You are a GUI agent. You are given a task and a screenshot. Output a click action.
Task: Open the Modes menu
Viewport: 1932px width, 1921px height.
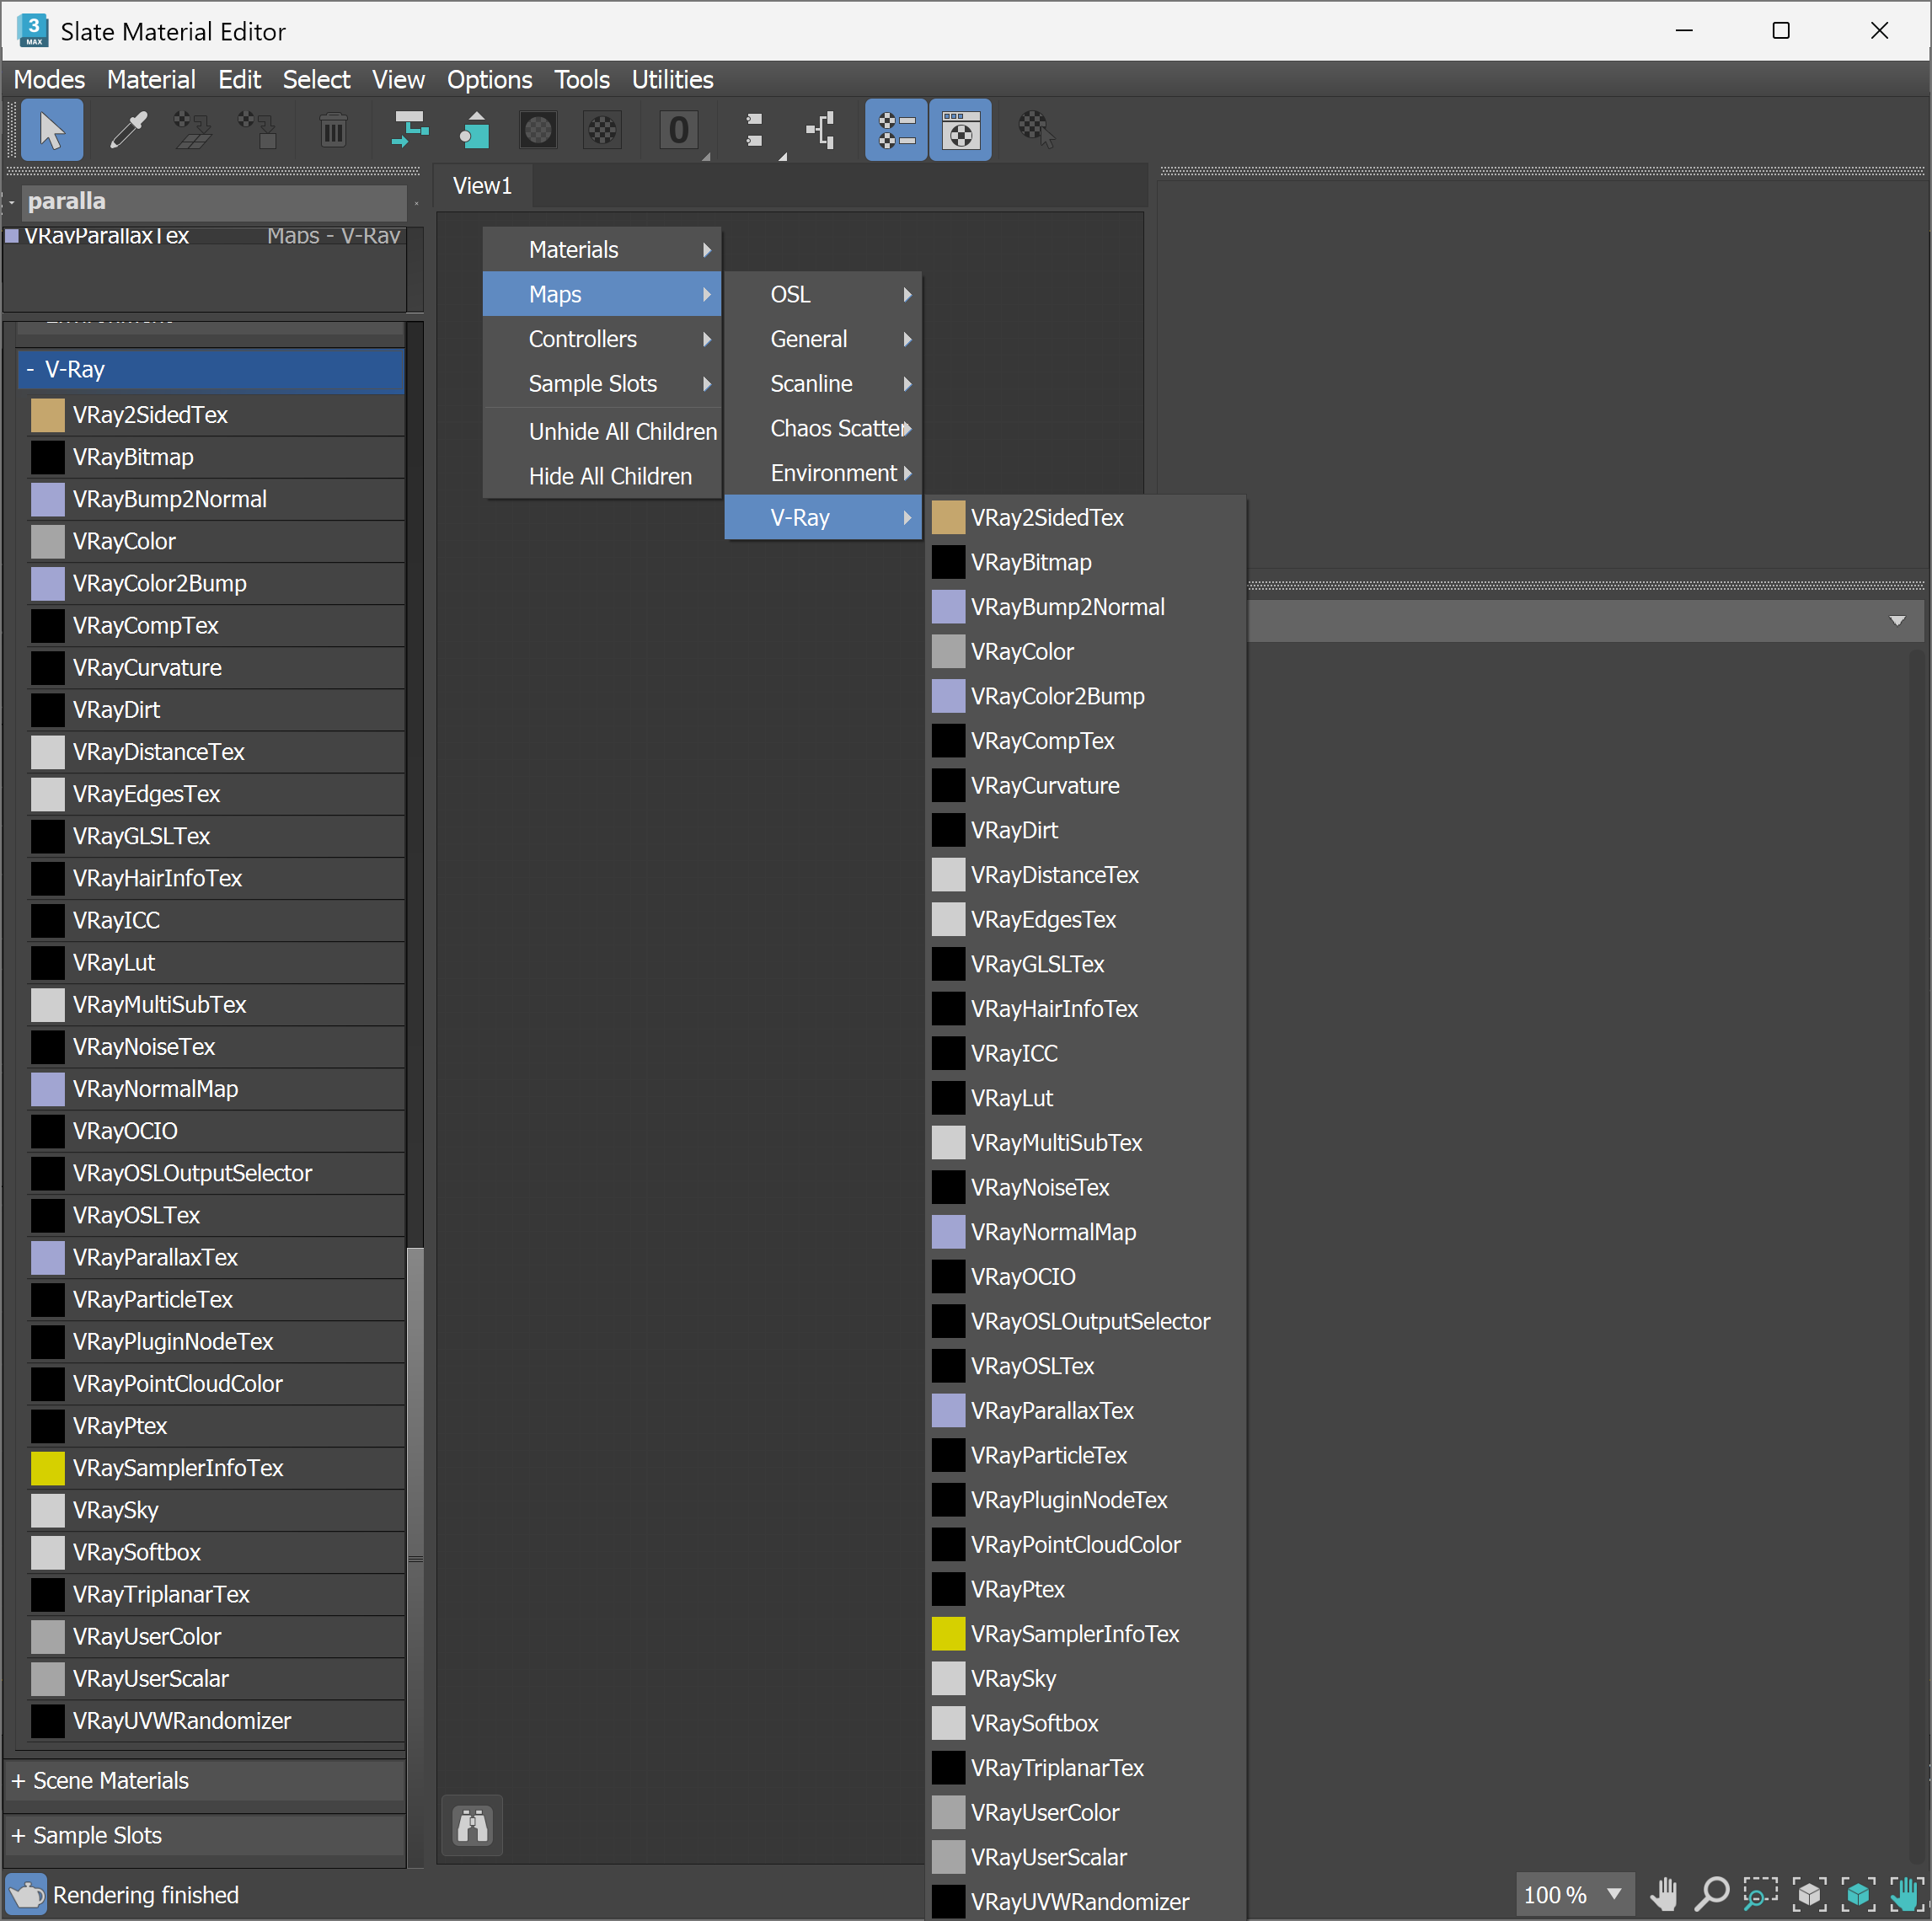click(49, 79)
